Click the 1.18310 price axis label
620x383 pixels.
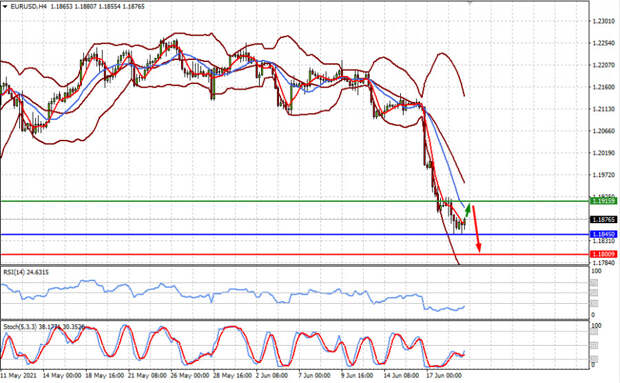[x=604, y=241]
